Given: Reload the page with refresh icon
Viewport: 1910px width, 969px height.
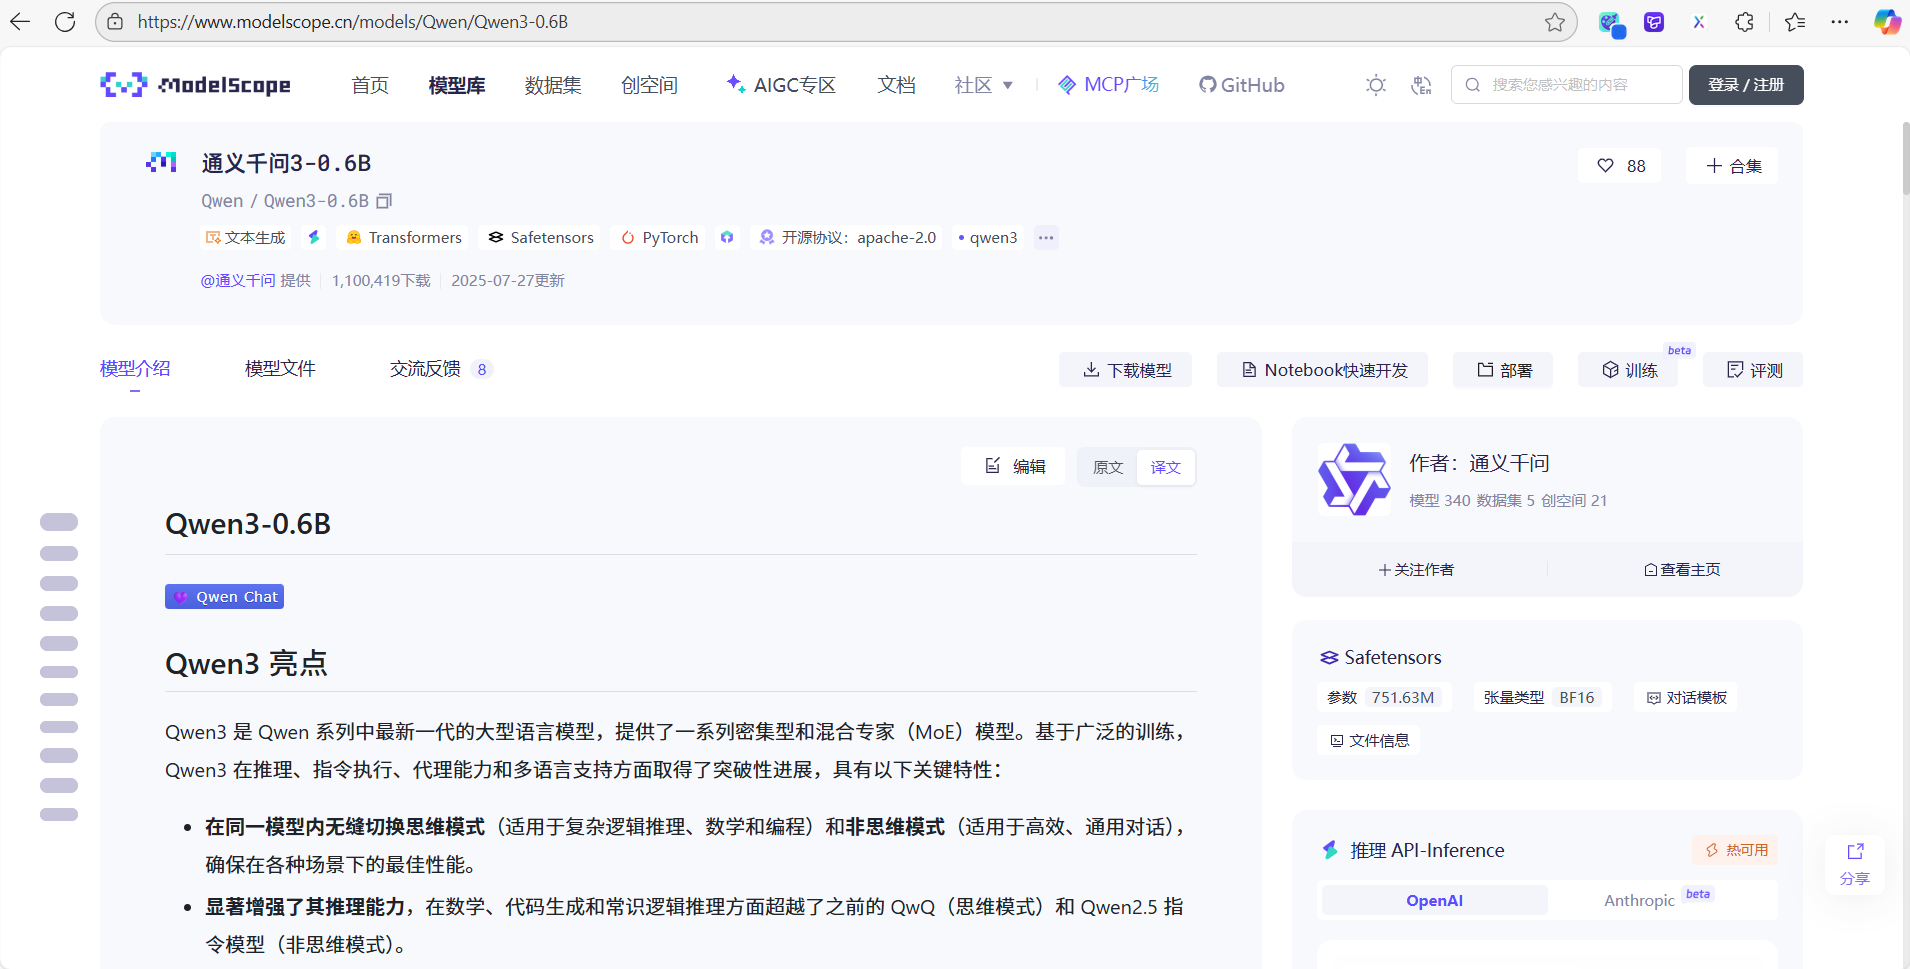Looking at the screenshot, I should click(65, 22).
